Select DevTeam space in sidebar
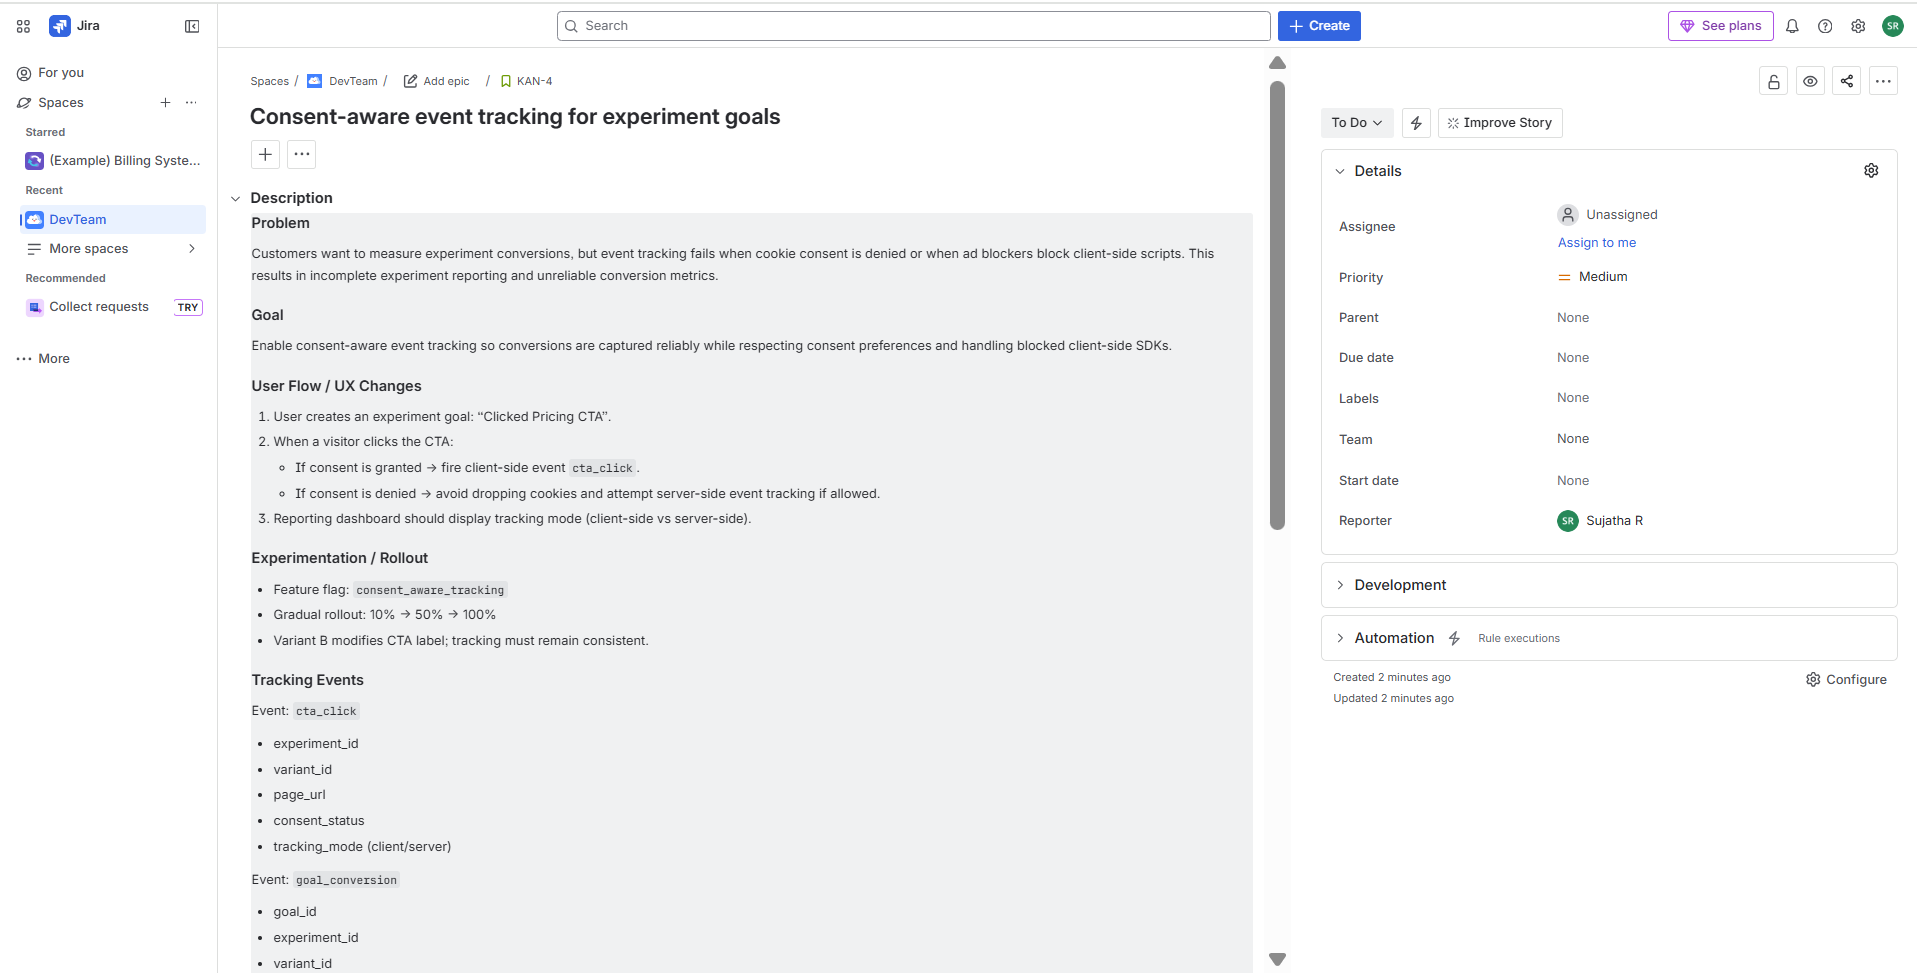The height and width of the screenshot is (973, 1917). [113, 220]
